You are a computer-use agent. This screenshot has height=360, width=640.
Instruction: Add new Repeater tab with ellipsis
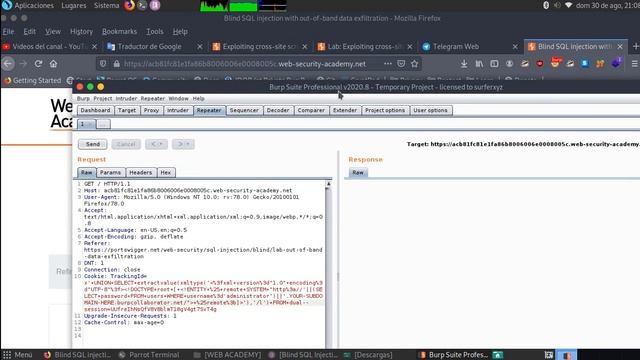tap(103, 124)
